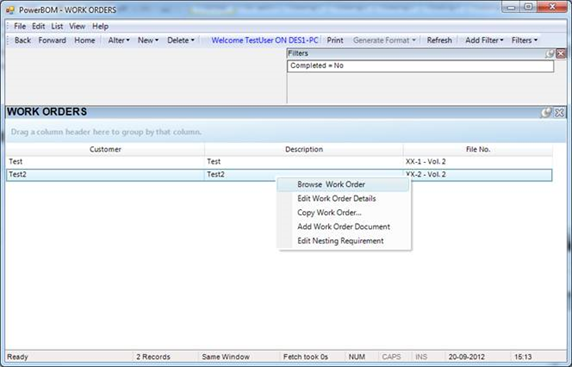
Task: Click the Print toolbar button
Action: click(335, 40)
